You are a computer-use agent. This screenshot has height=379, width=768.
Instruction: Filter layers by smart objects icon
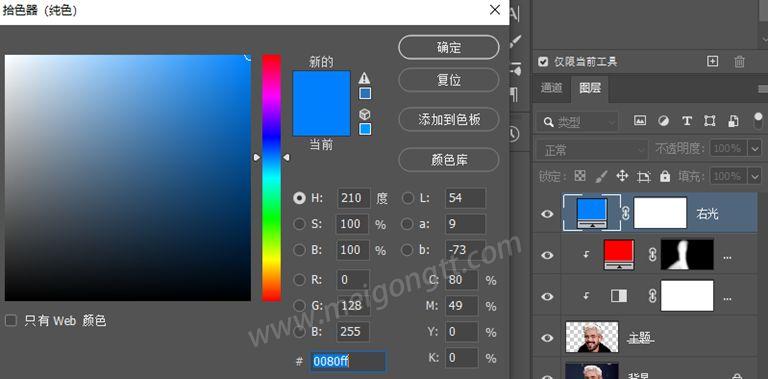[x=733, y=121]
